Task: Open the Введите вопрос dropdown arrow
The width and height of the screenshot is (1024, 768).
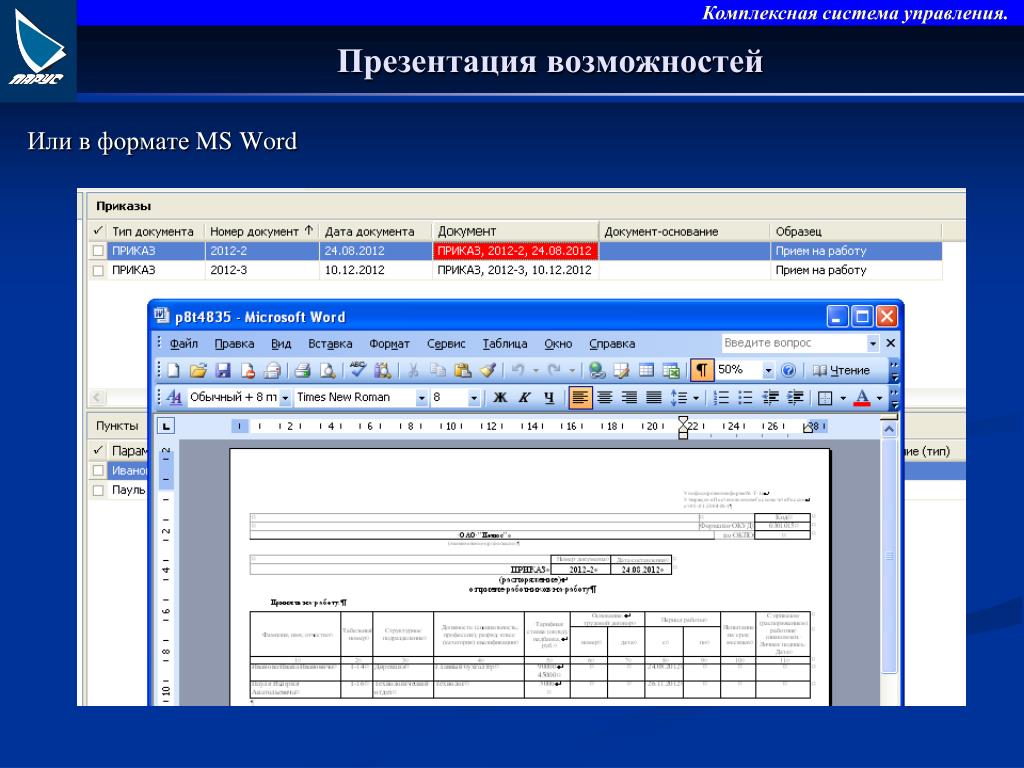Action: (x=872, y=343)
